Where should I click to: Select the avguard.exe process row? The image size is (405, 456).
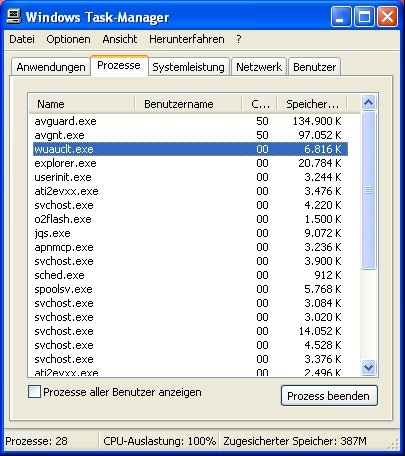pyautogui.click(x=190, y=121)
